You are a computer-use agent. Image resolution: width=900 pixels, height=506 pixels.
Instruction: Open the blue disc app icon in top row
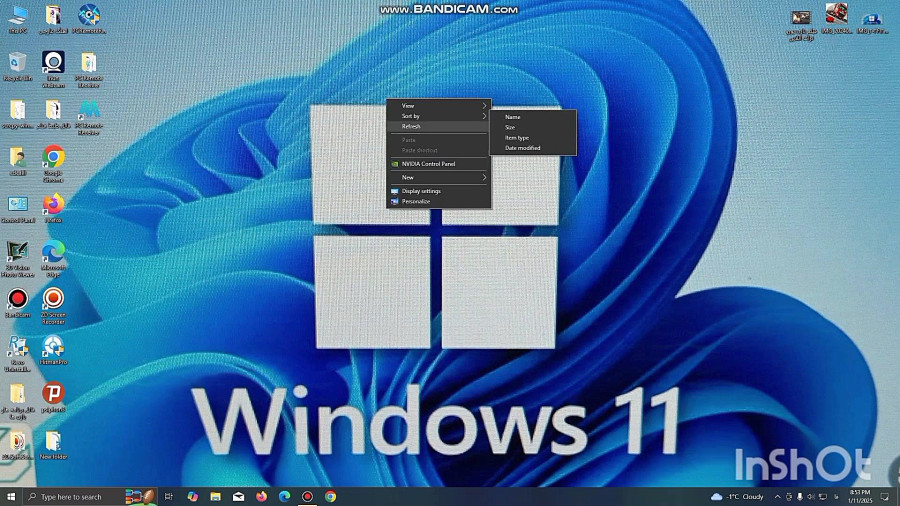tap(89, 19)
